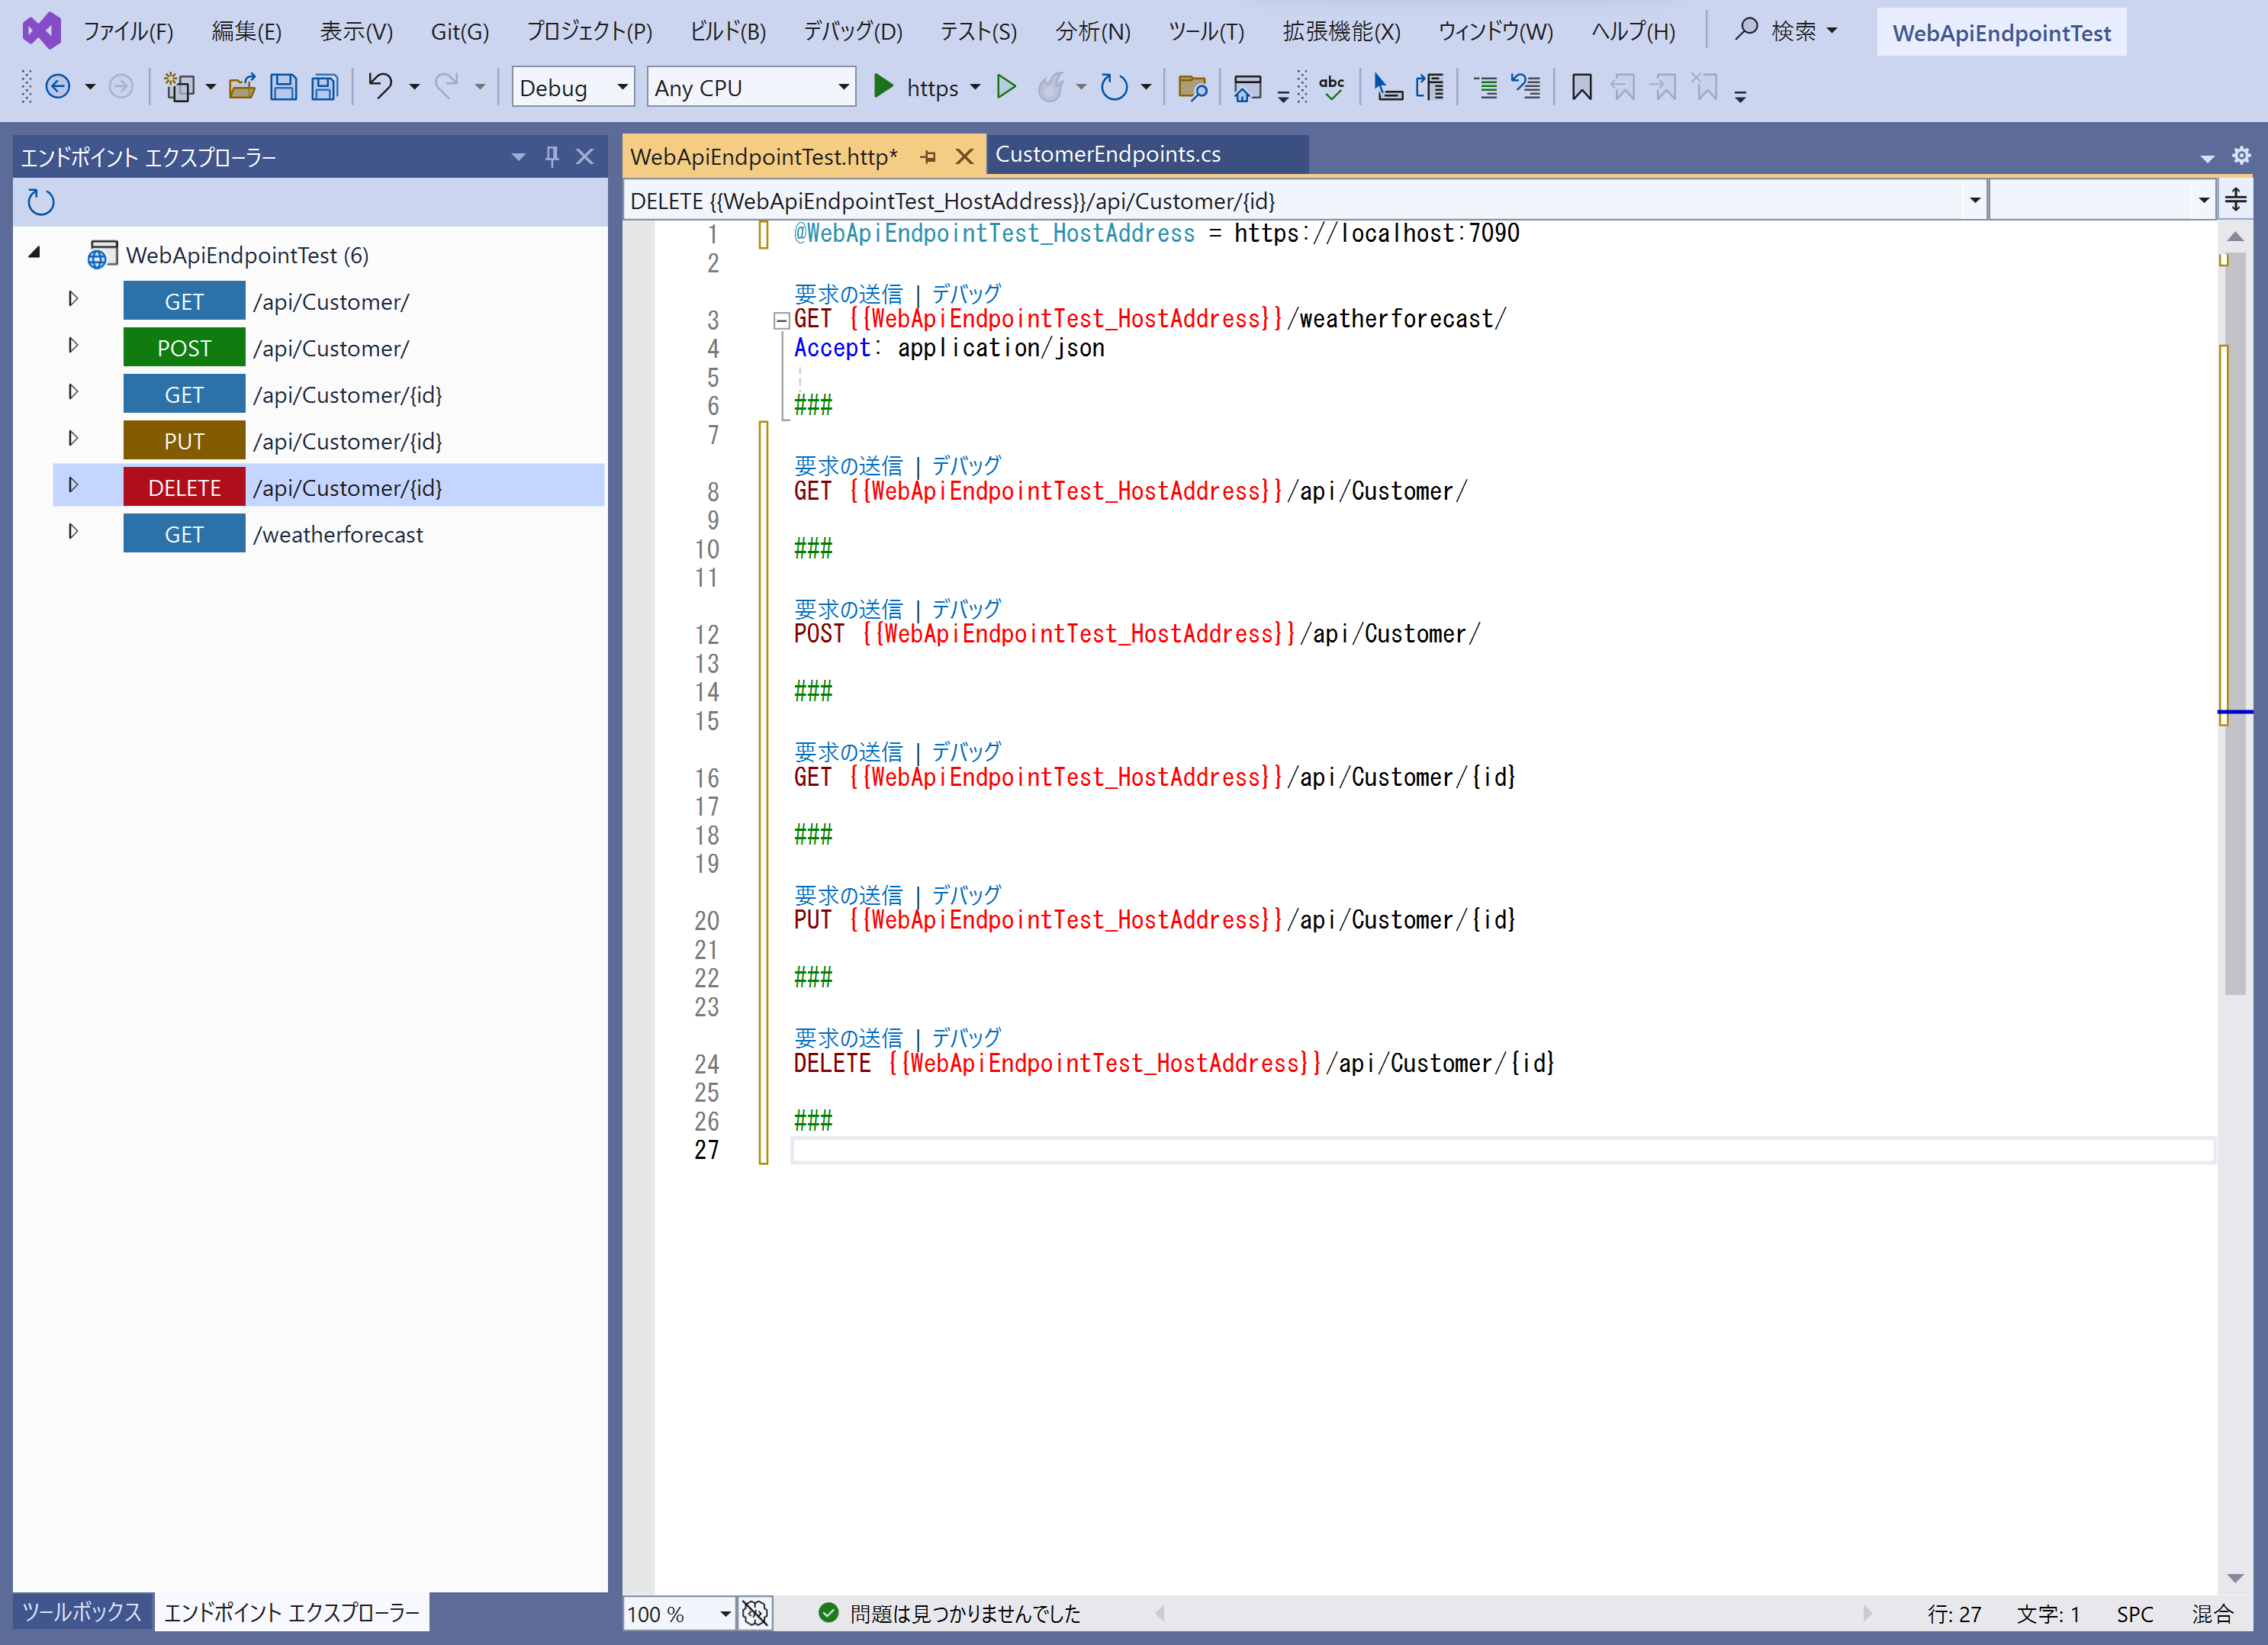
Task: Click 要求の送信 above the DELETE request
Action: 848,1038
